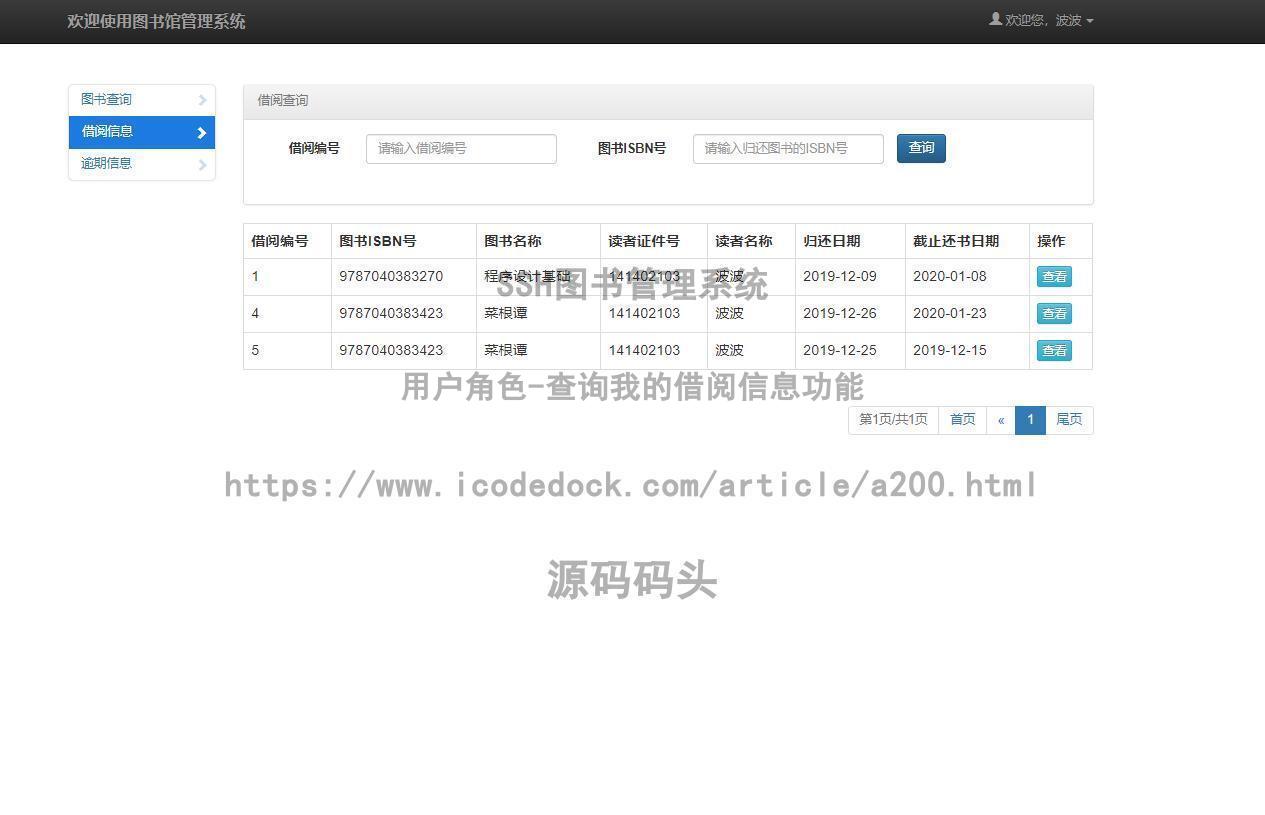Select the 逾期信息 sidebar menu item
Screen dimensions: 1265x815
click(106, 164)
